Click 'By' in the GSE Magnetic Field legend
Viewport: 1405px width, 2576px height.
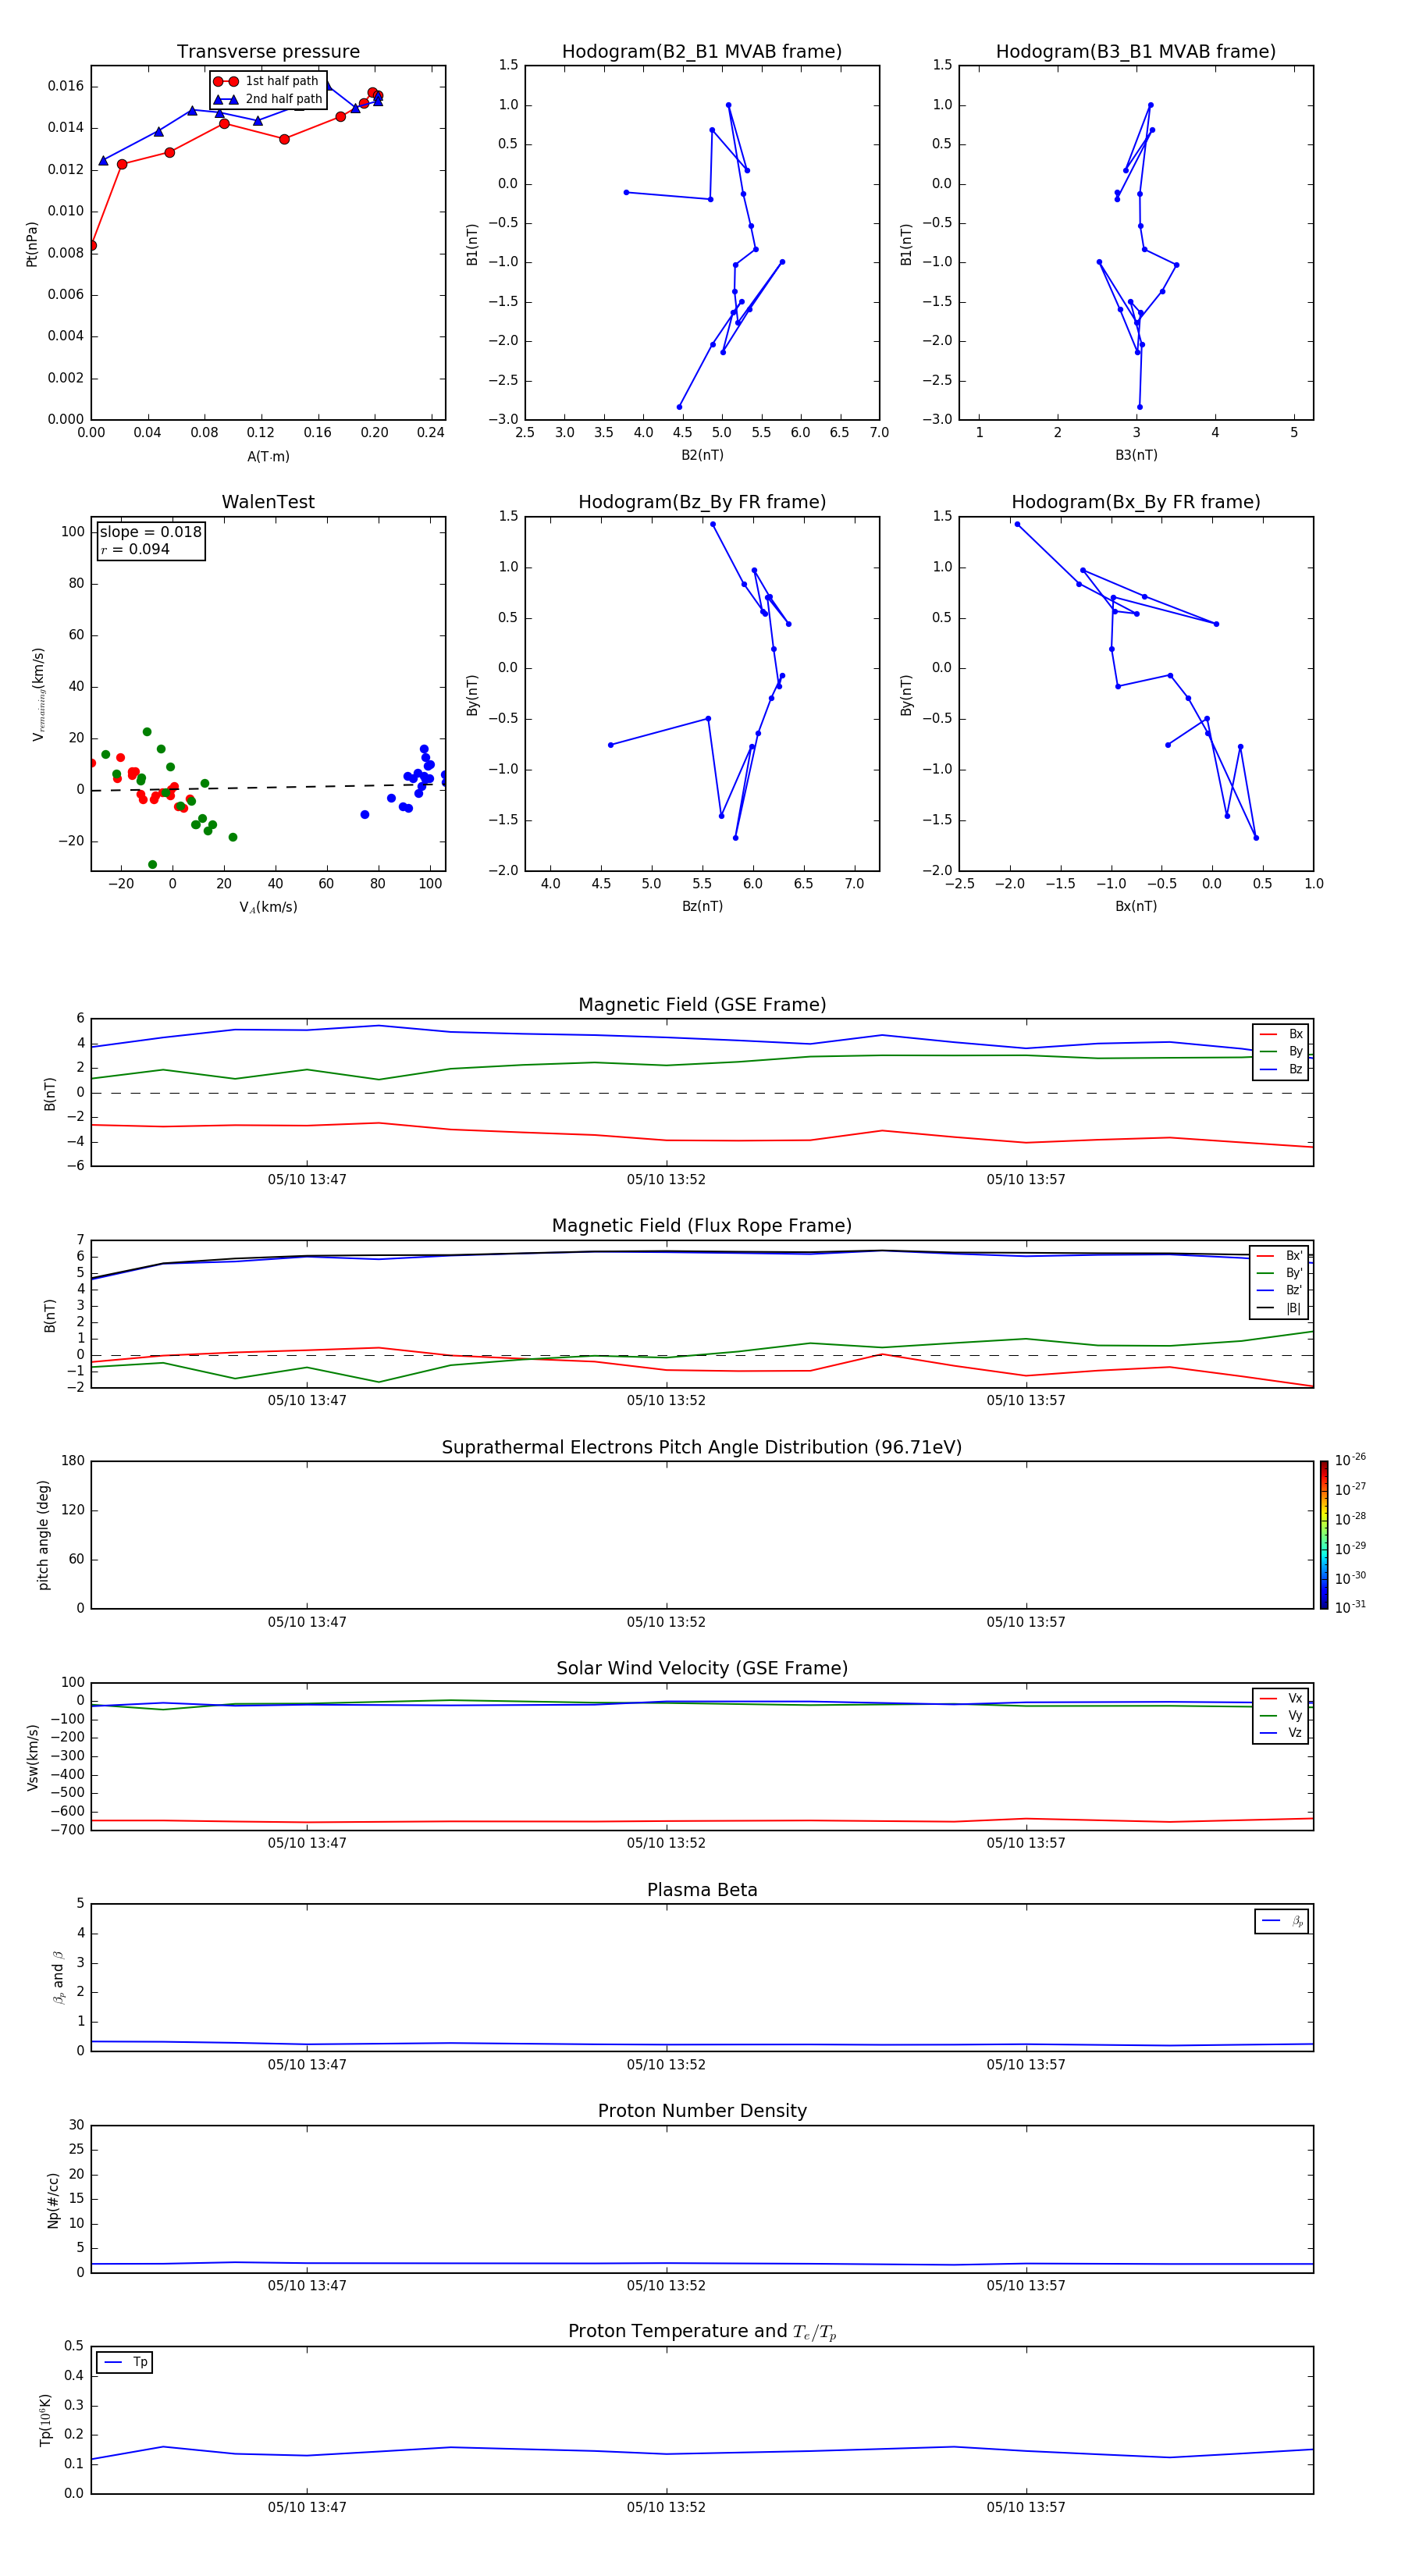click(1296, 1052)
